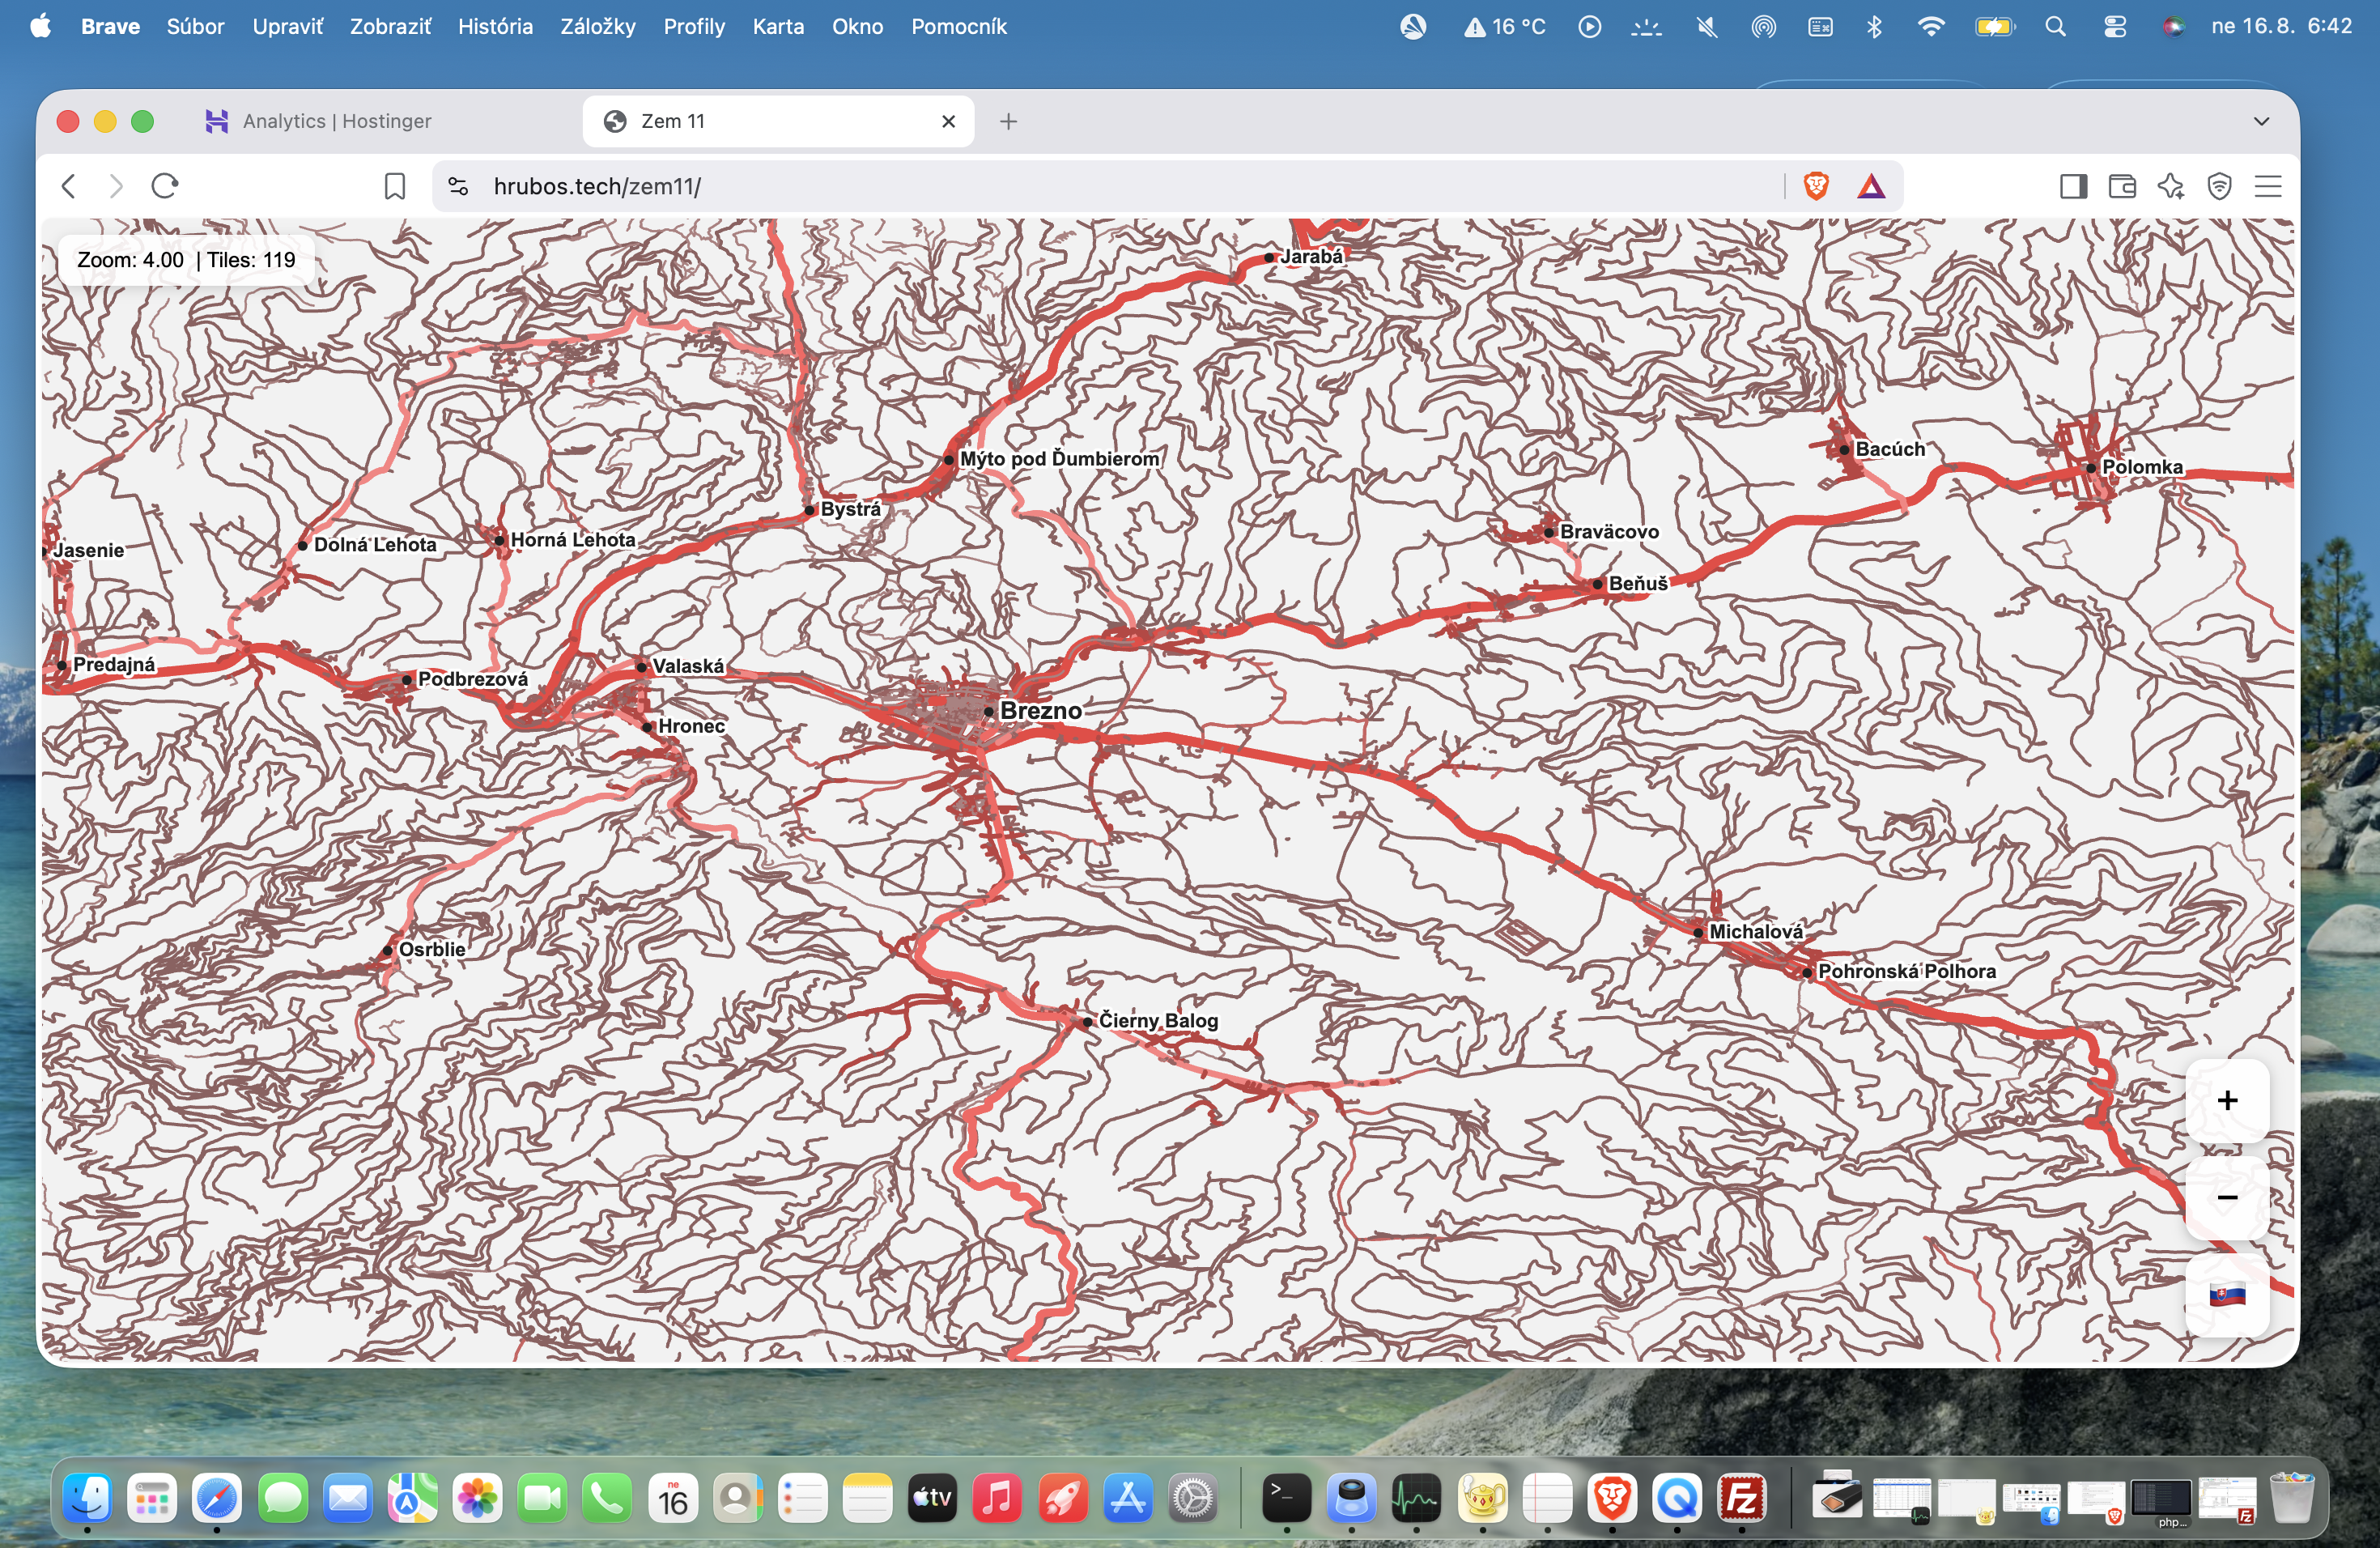Close the Zem 11 tab
The image size is (2380, 1548).
(949, 121)
